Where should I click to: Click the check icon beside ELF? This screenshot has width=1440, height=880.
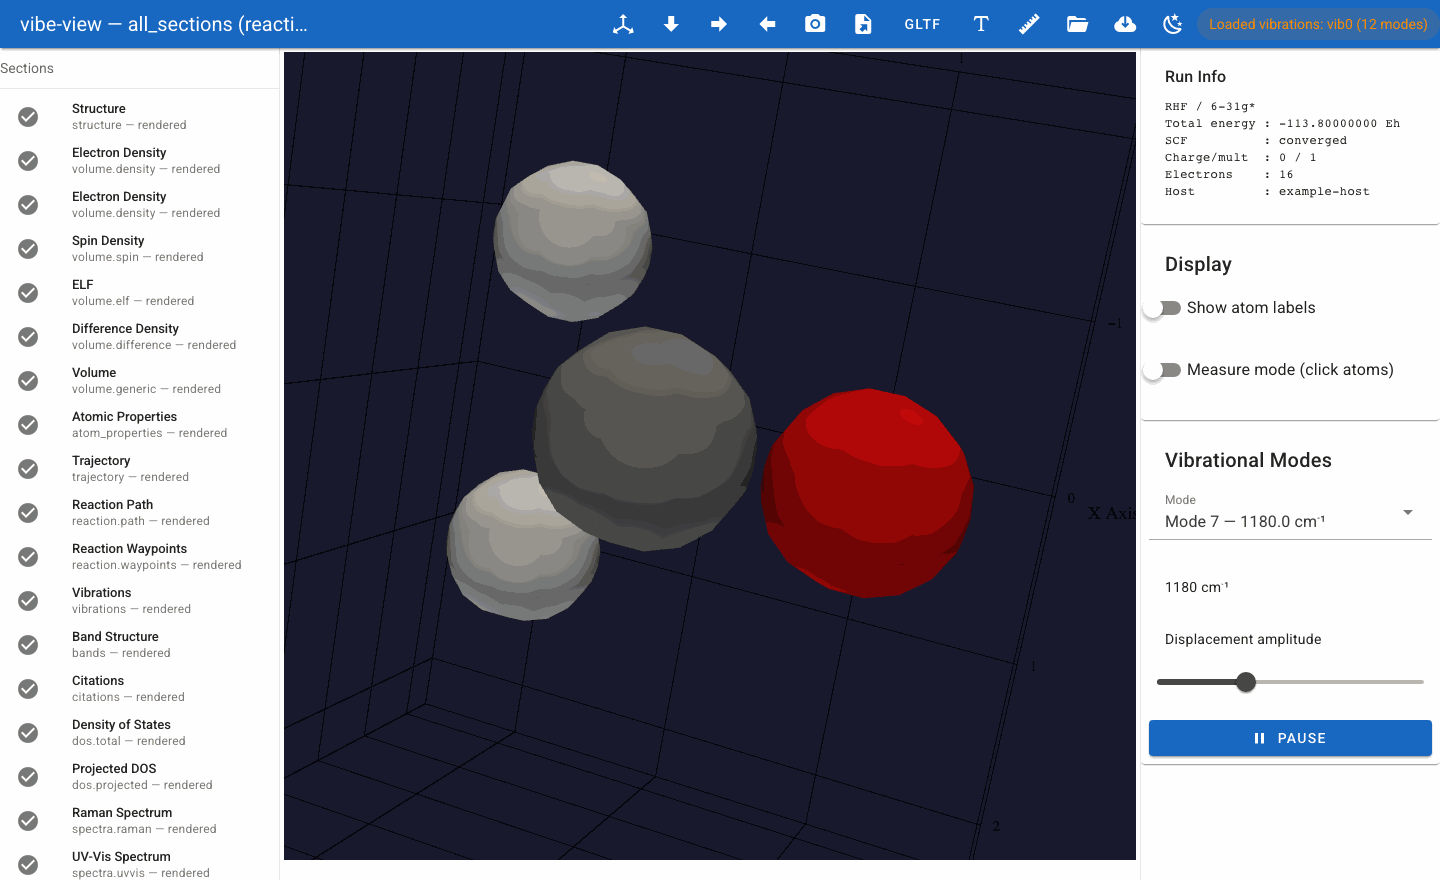tap(28, 293)
